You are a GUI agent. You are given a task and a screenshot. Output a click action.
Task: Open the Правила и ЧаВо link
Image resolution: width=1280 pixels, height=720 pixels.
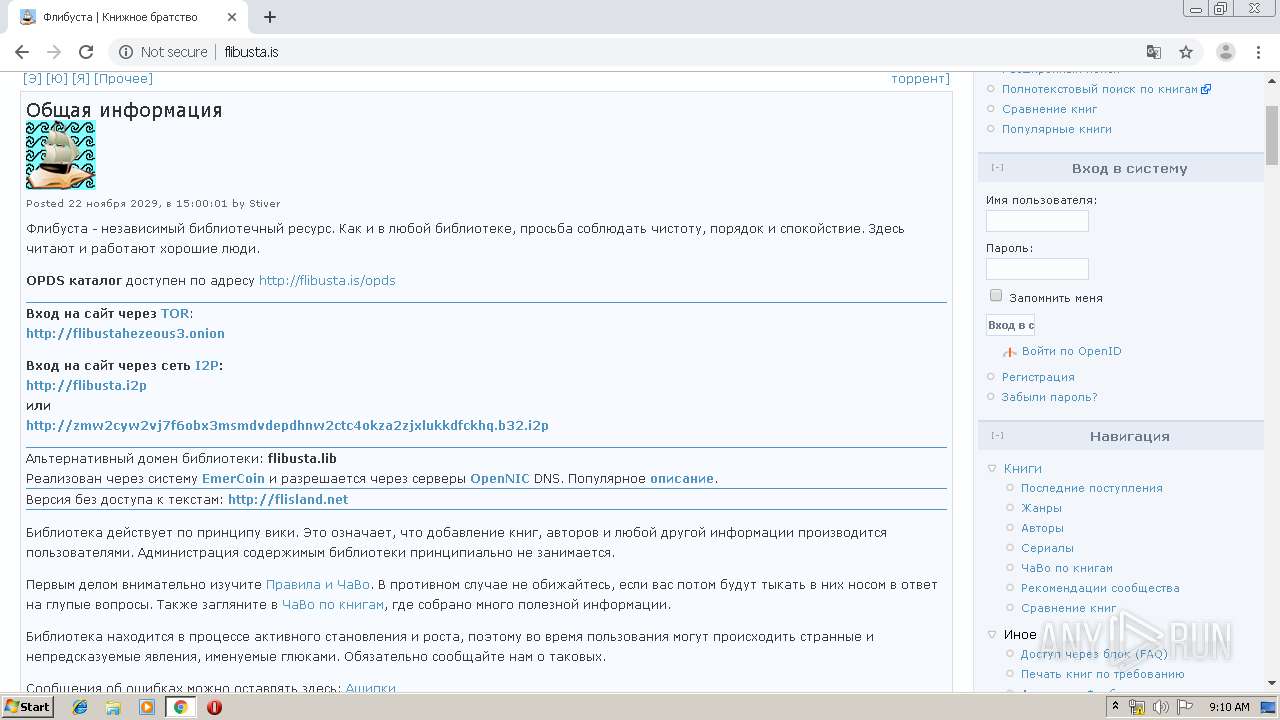[x=318, y=584]
